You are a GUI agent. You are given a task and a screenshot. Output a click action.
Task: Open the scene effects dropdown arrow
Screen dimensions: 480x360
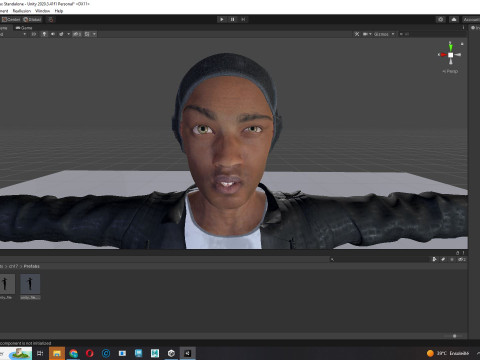(69, 34)
